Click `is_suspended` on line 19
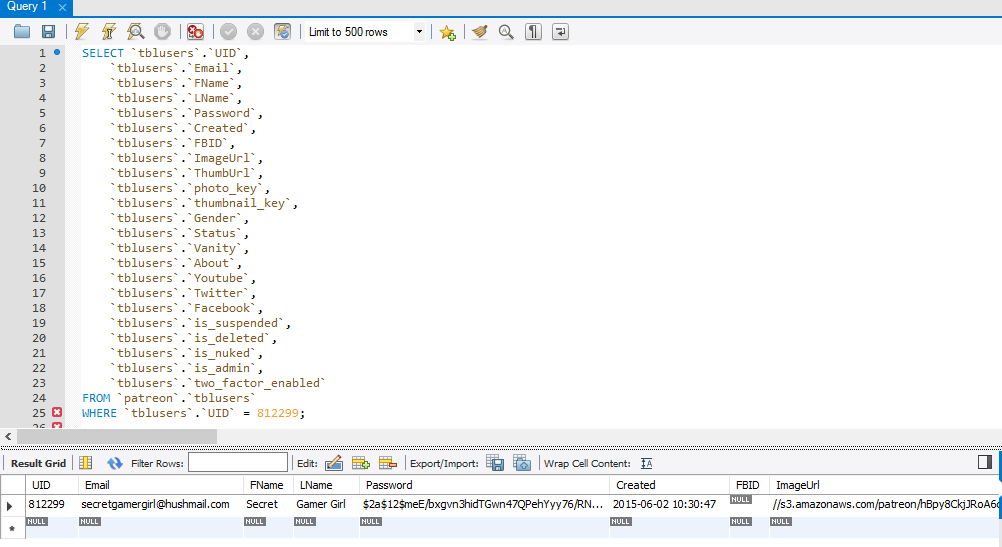The height and width of the screenshot is (547, 1002). point(236,323)
